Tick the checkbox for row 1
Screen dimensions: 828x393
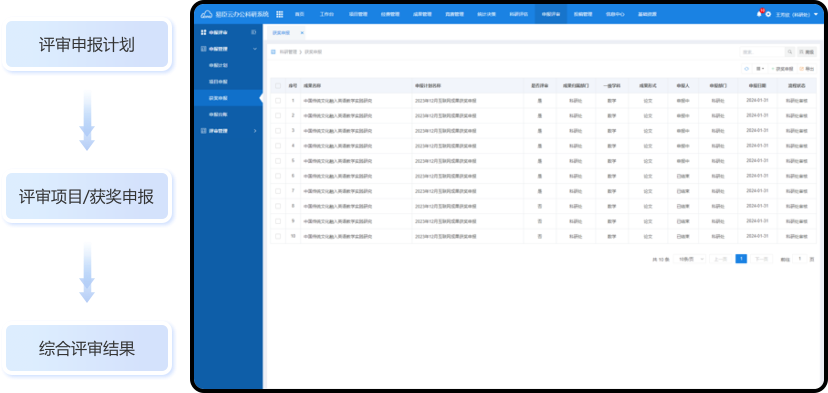[278, 100]
